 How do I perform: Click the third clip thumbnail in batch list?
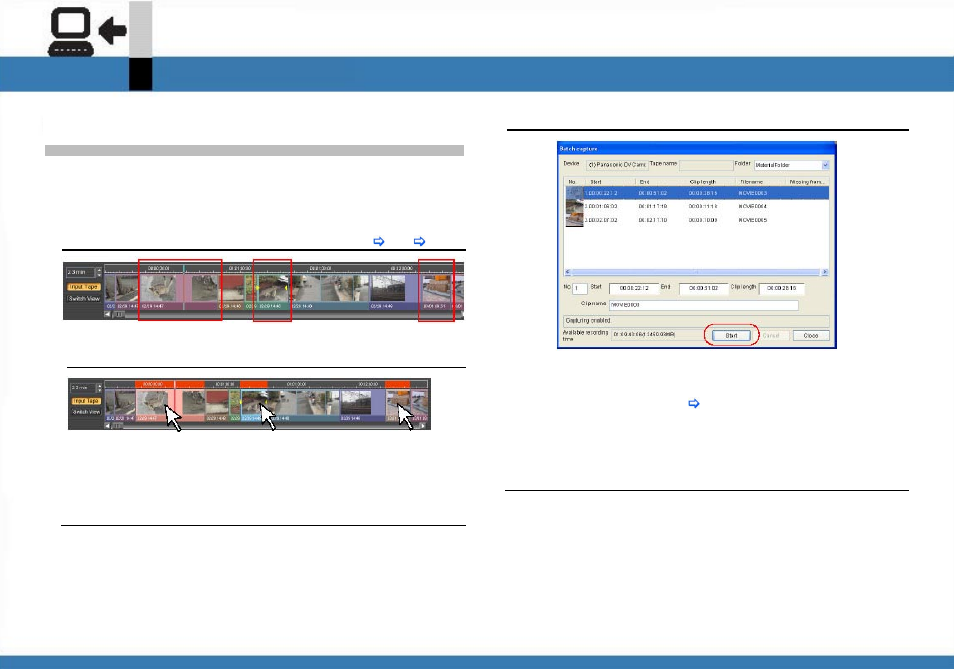click(574, 220)
